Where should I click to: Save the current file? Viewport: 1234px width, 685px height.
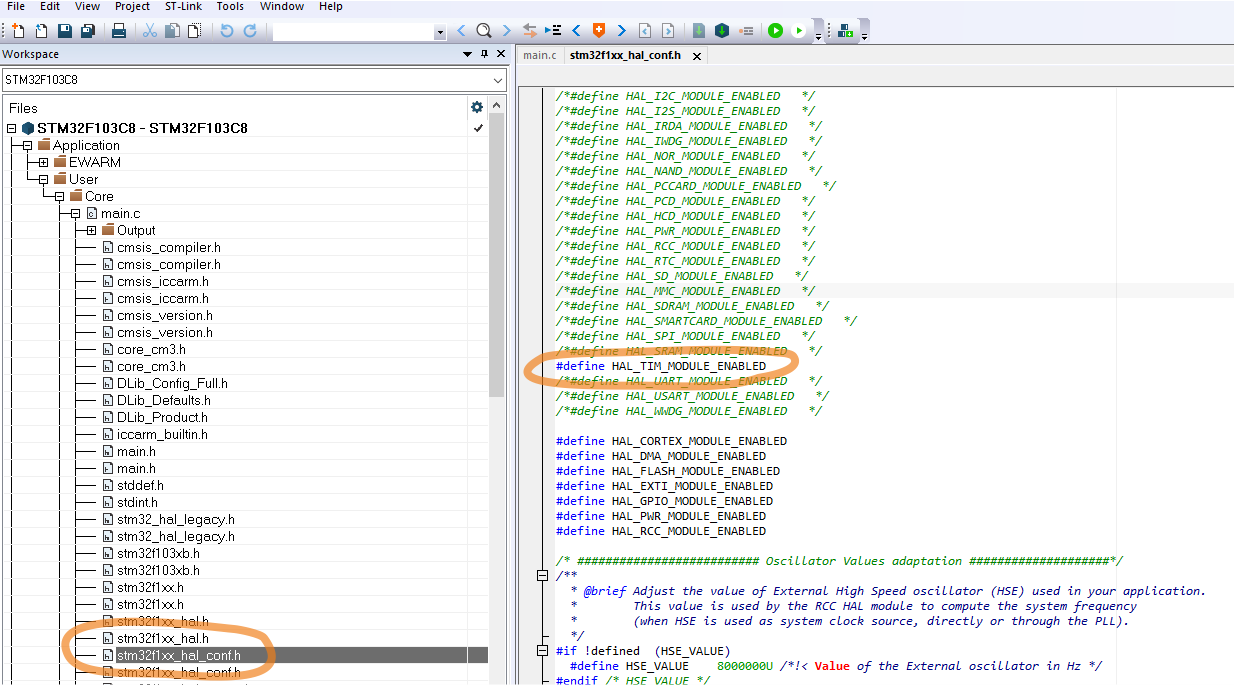(x=64, y=31)
